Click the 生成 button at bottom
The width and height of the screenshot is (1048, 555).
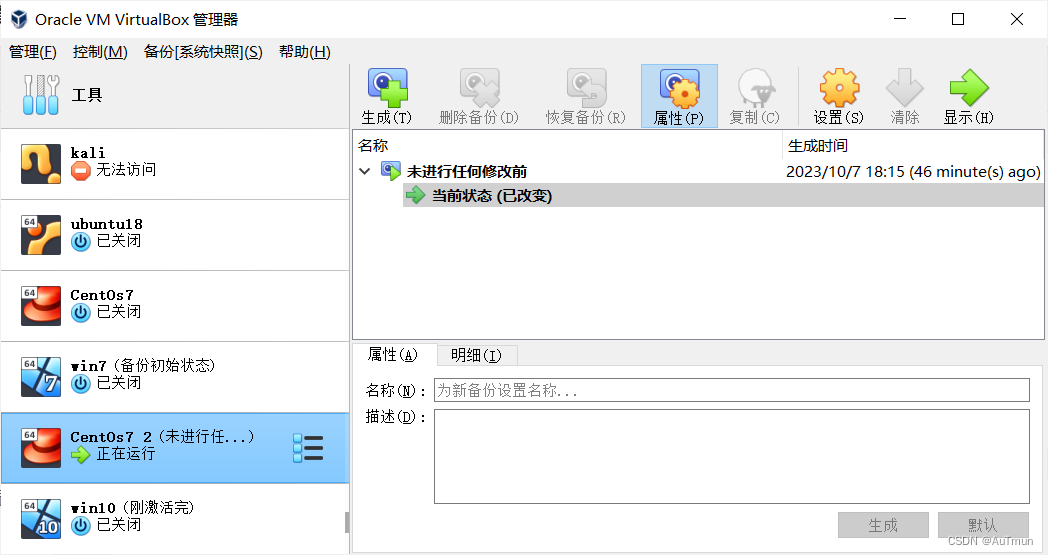(x=883, y=525)
